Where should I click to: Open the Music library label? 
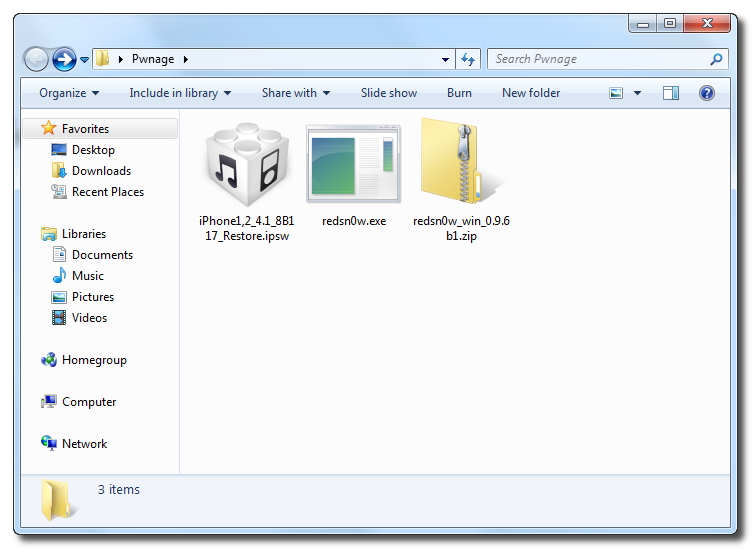88,276
